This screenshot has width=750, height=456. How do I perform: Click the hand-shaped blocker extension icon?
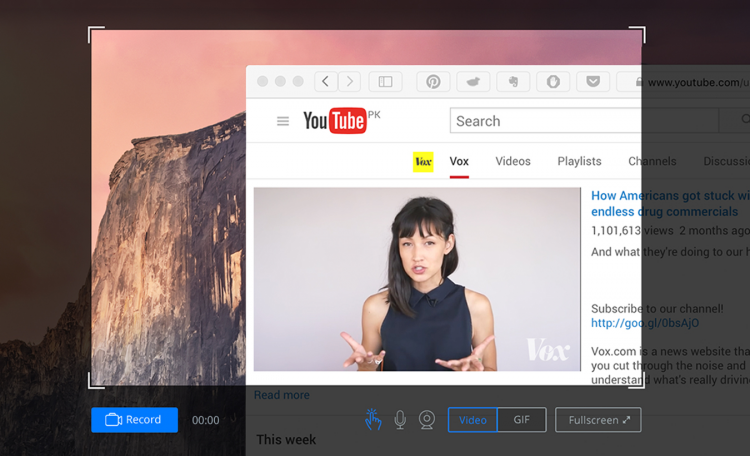point(553,81)
